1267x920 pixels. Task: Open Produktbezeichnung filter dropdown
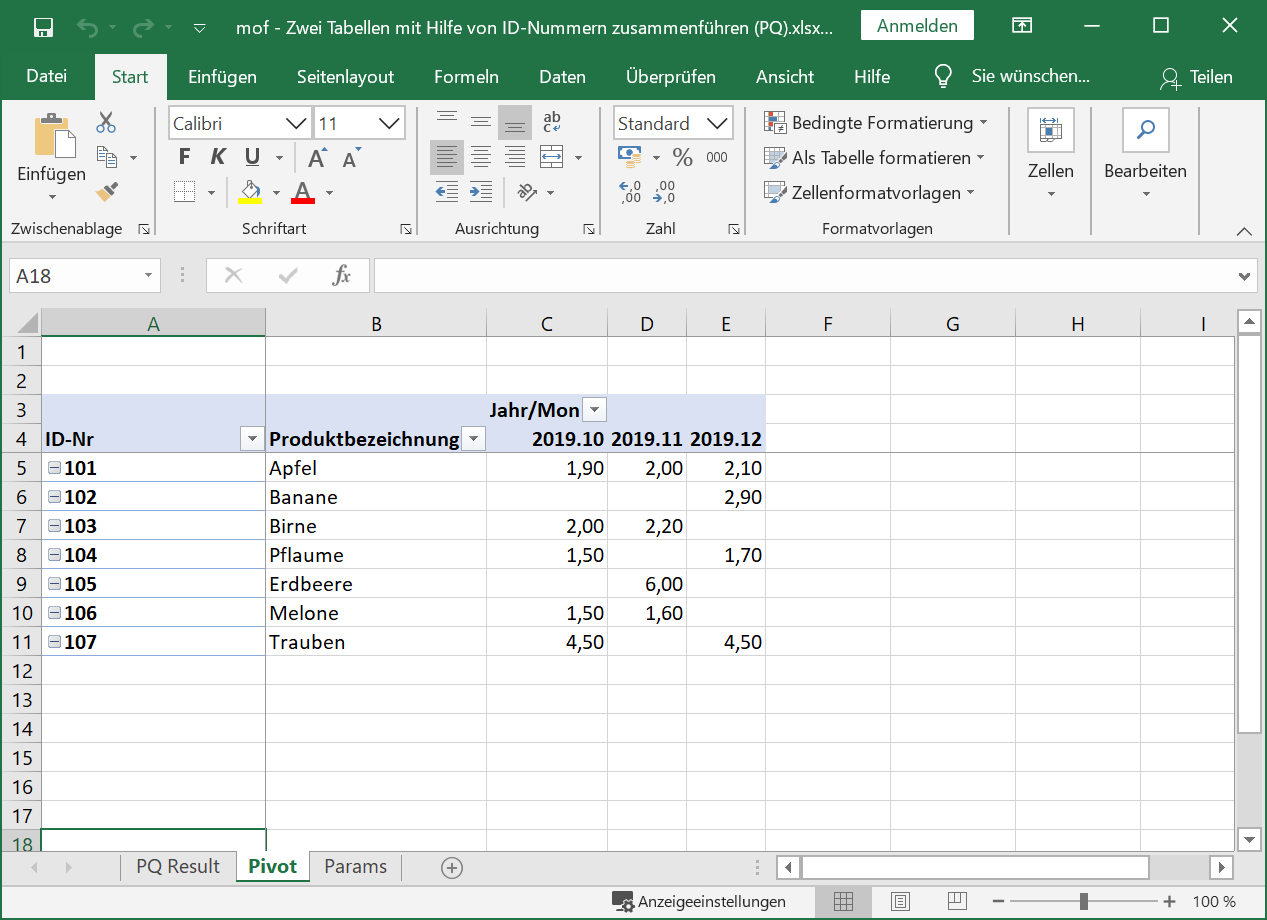(x=473, y=439)
